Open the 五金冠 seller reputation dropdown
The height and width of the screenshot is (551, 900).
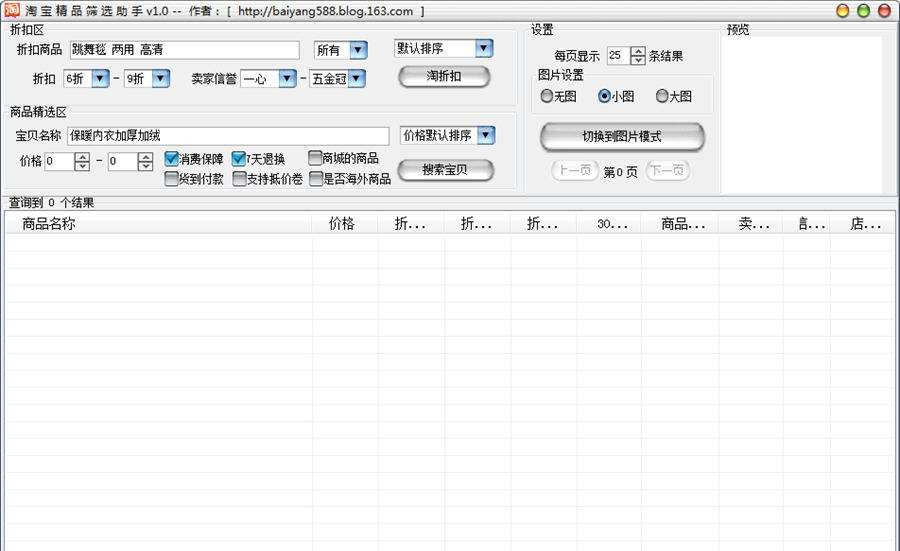click(356, 79)
